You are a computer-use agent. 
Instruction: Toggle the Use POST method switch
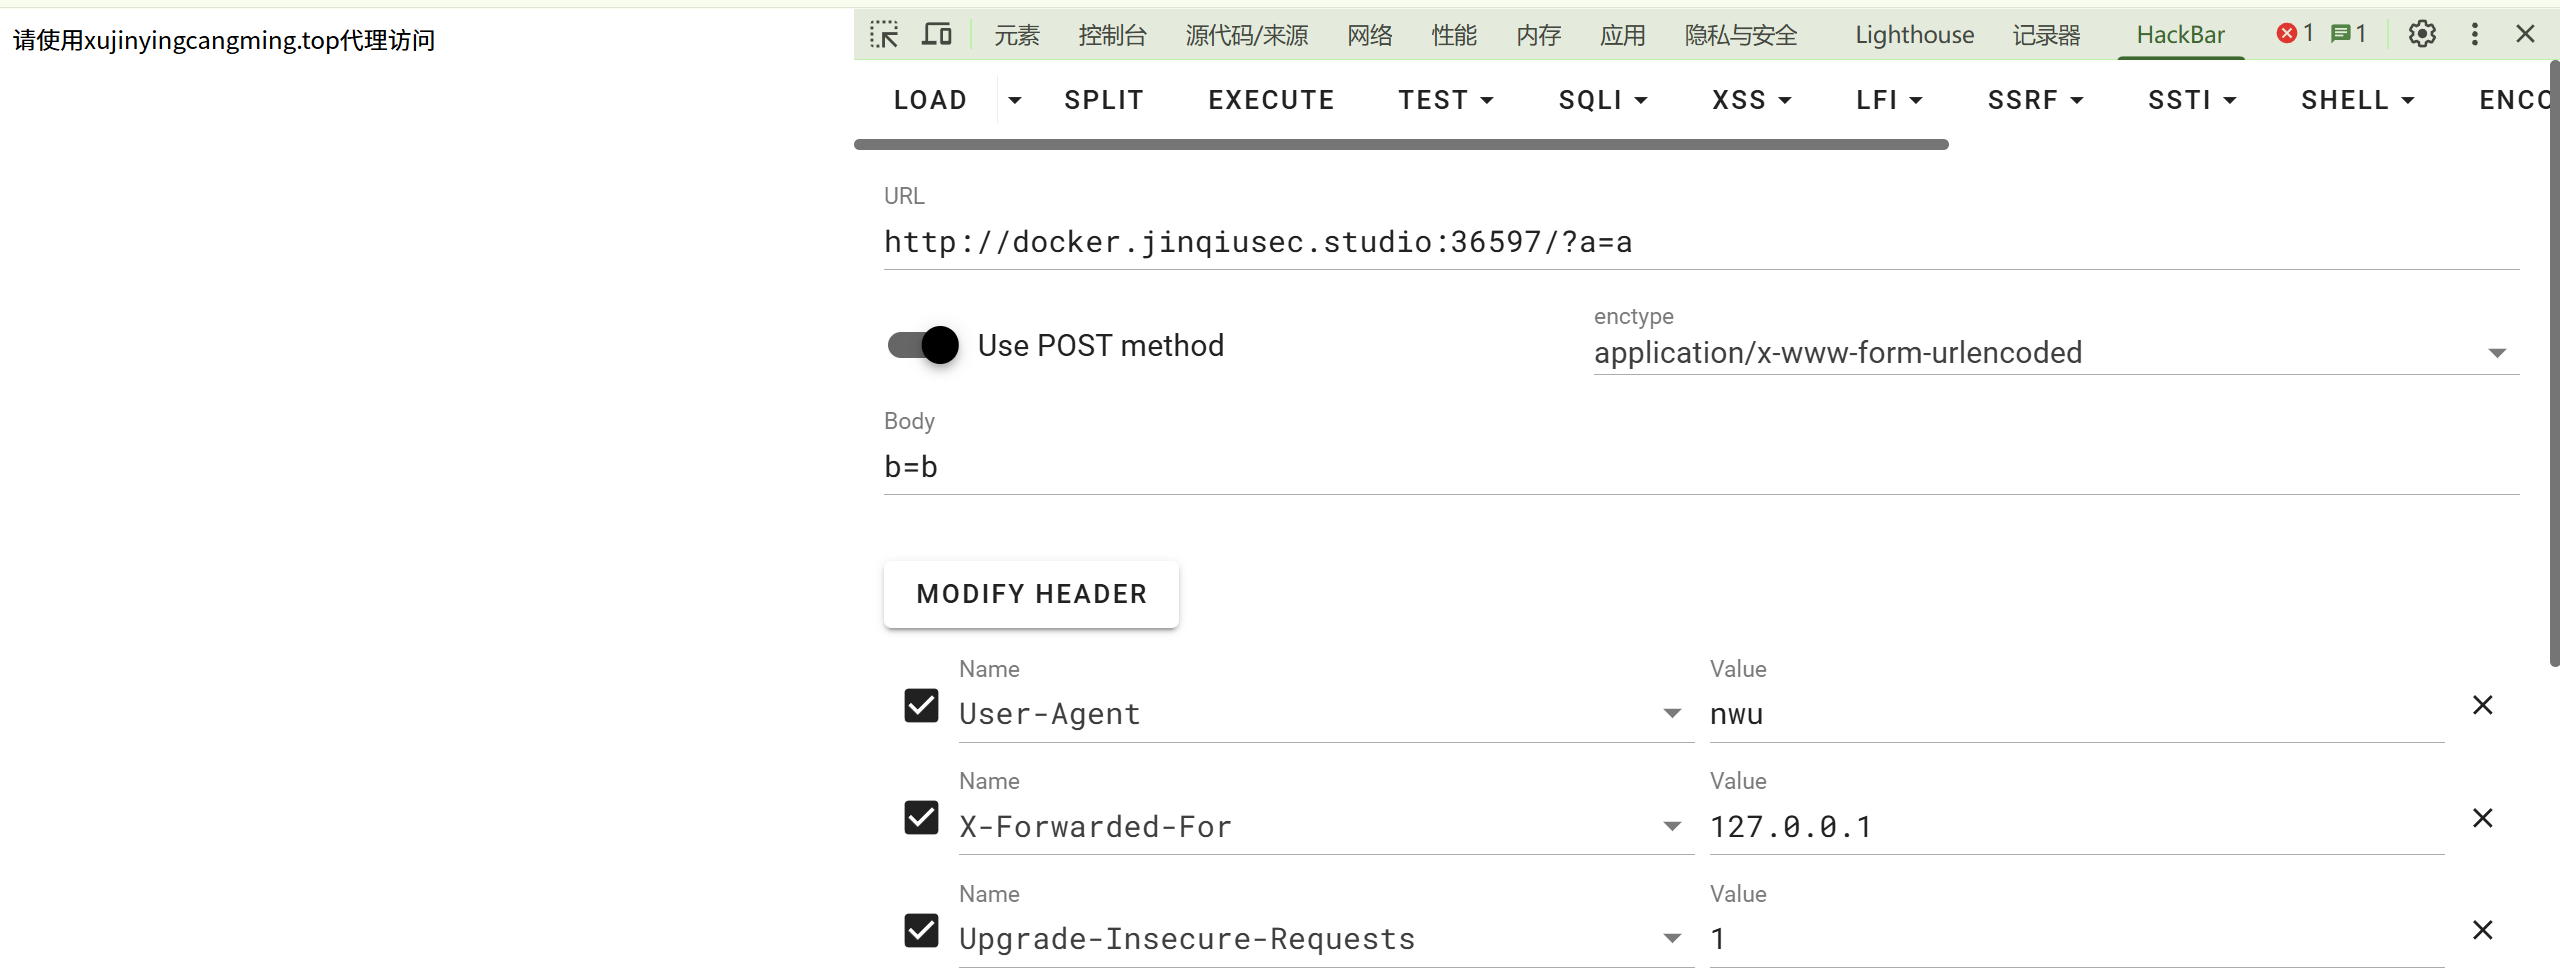click(x=923, y=346)
